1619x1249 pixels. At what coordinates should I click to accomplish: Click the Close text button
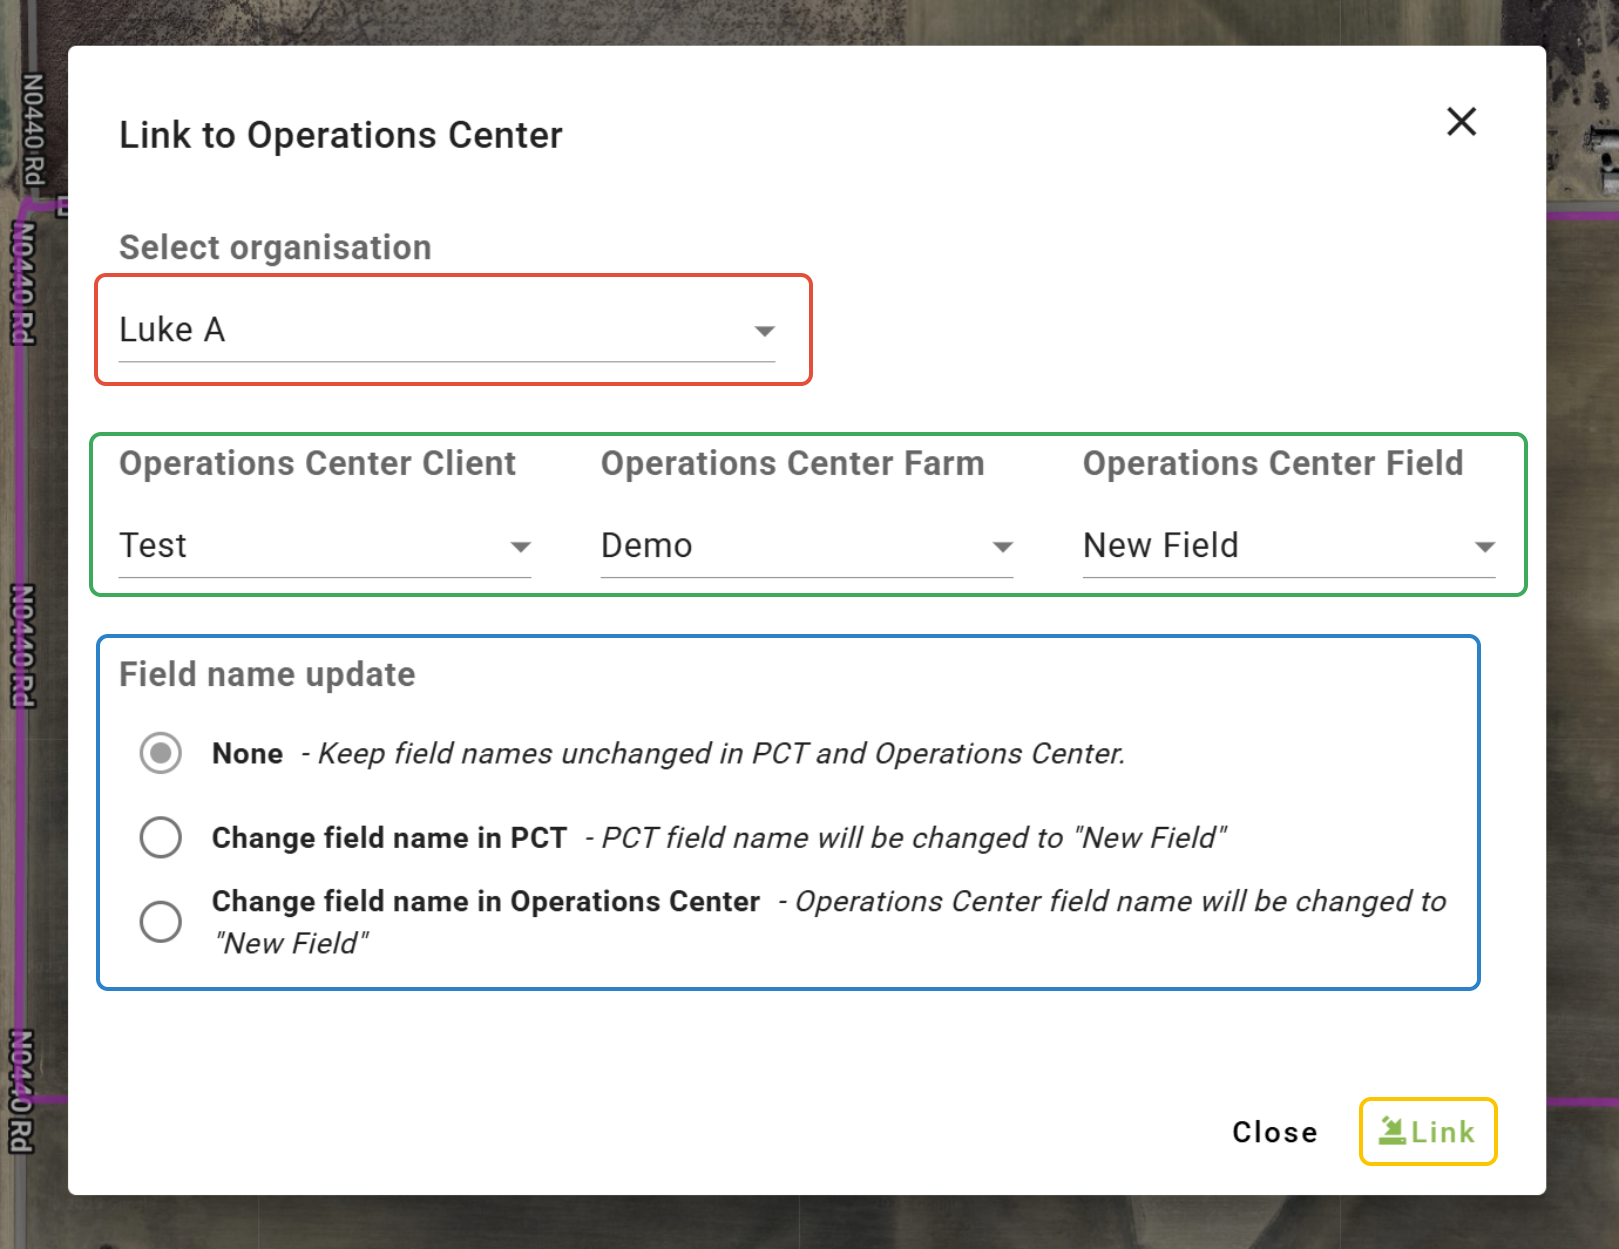tap(1274, 1132)
